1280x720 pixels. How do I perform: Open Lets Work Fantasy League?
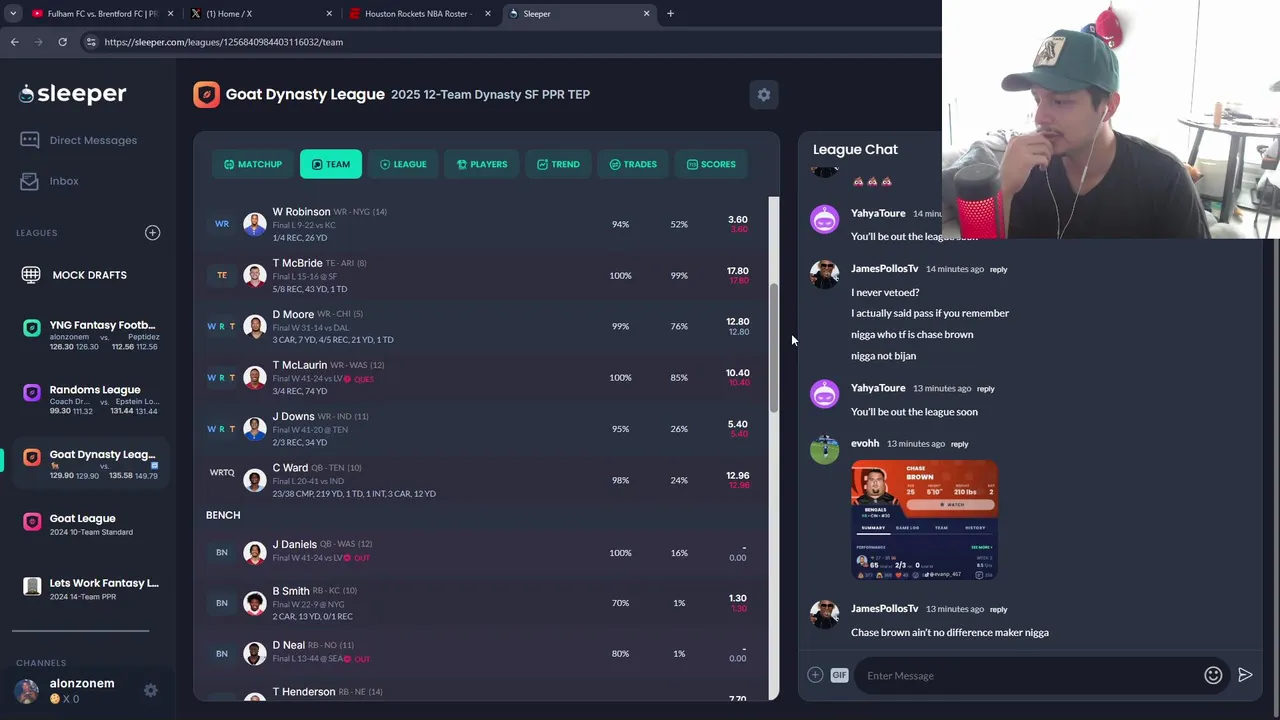[x=90, y=588]
